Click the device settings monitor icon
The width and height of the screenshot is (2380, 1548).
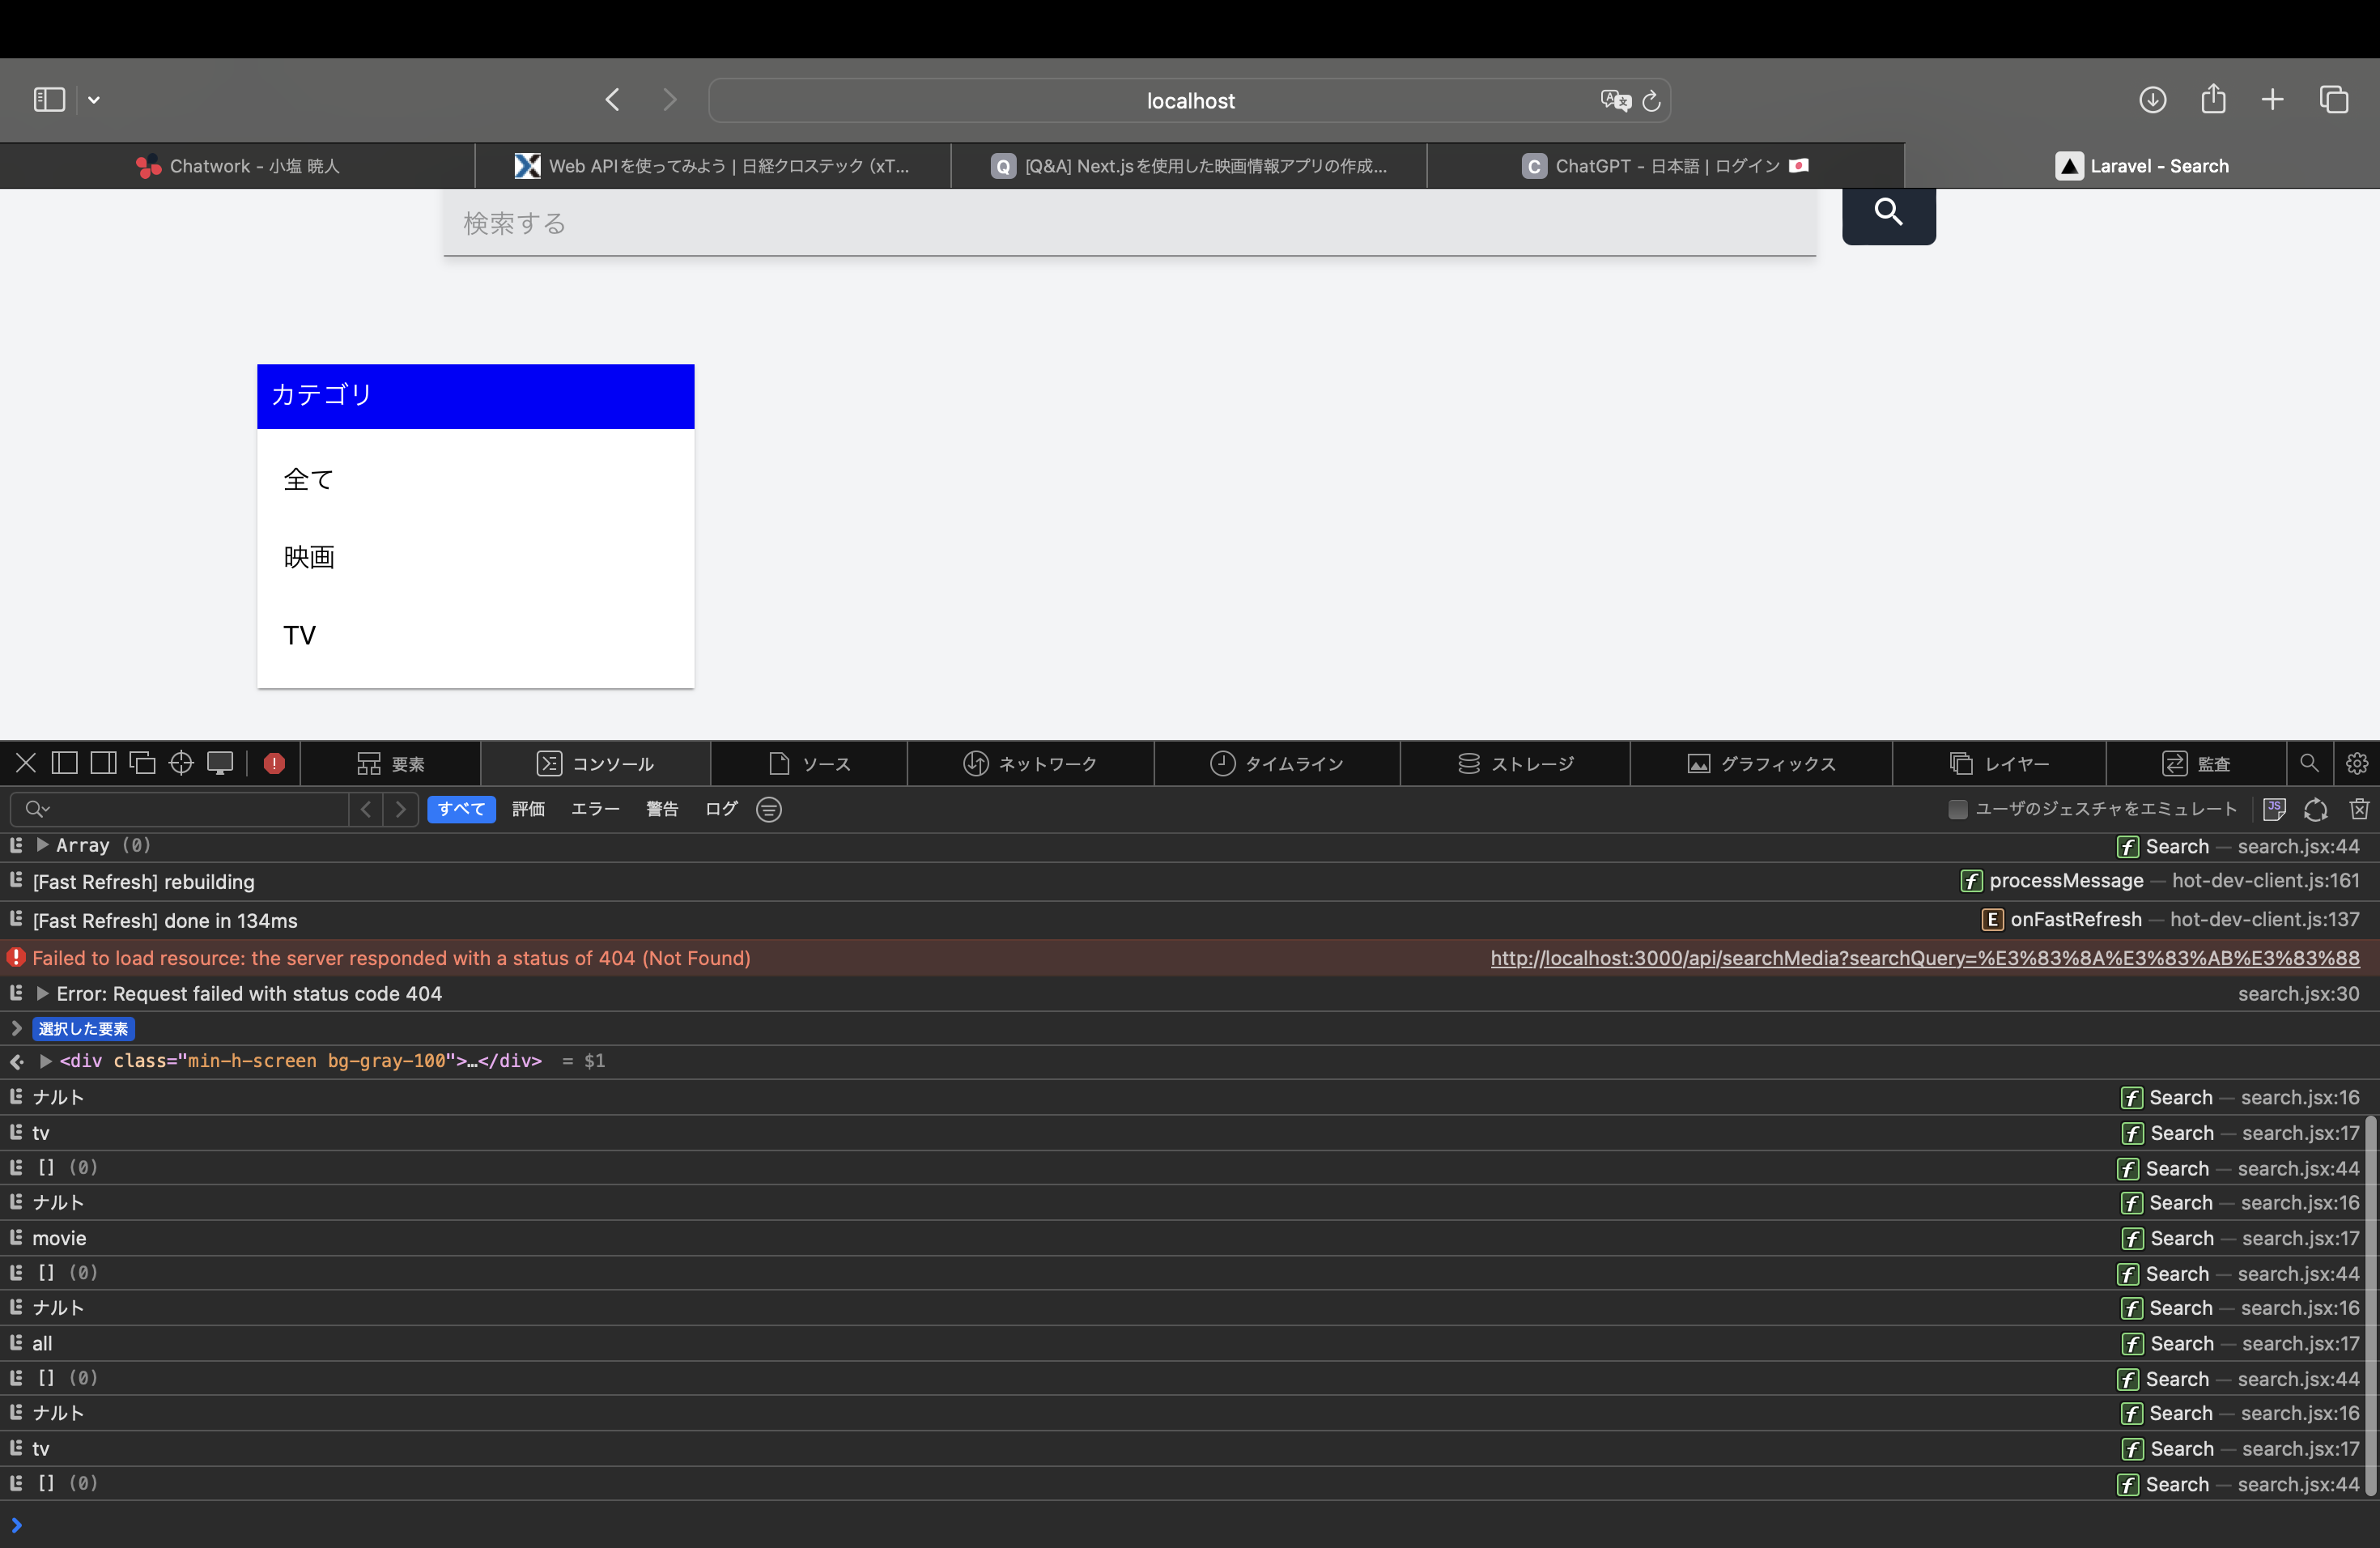[x=220, y=763]
